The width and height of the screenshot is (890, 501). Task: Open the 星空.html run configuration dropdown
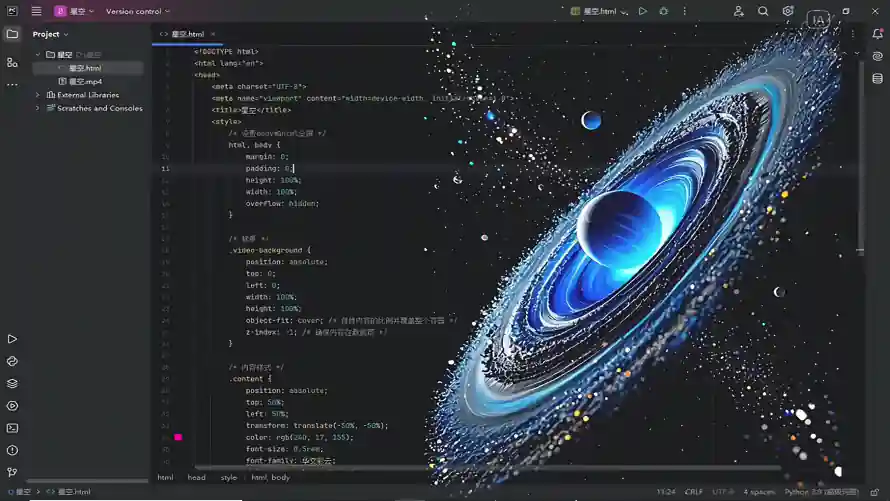coord(599,11)
